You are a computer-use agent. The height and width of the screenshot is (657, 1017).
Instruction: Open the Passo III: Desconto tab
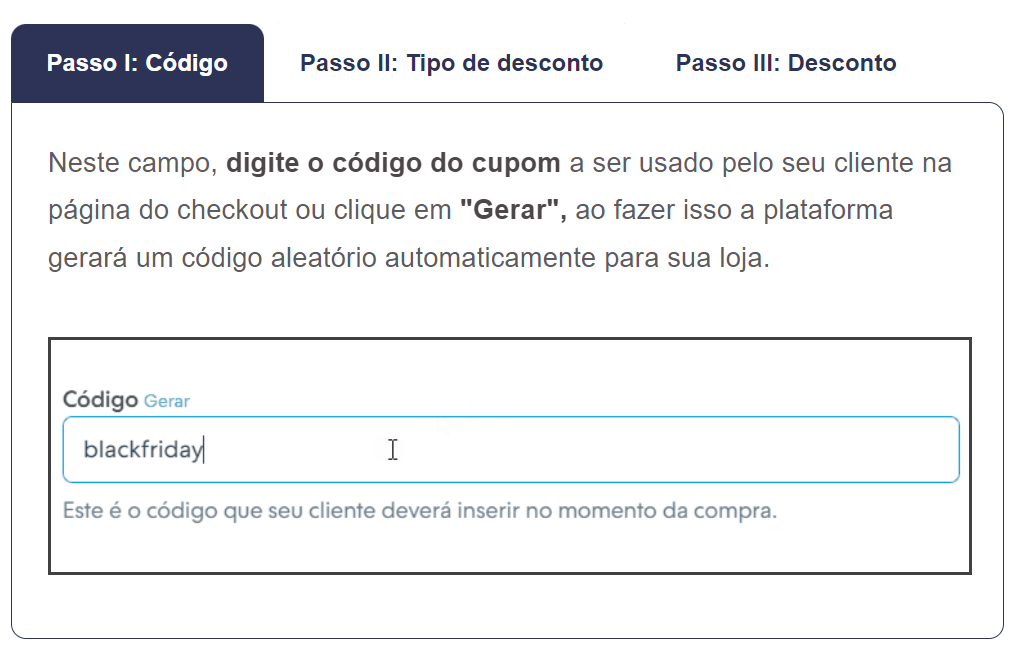point(786,63)
